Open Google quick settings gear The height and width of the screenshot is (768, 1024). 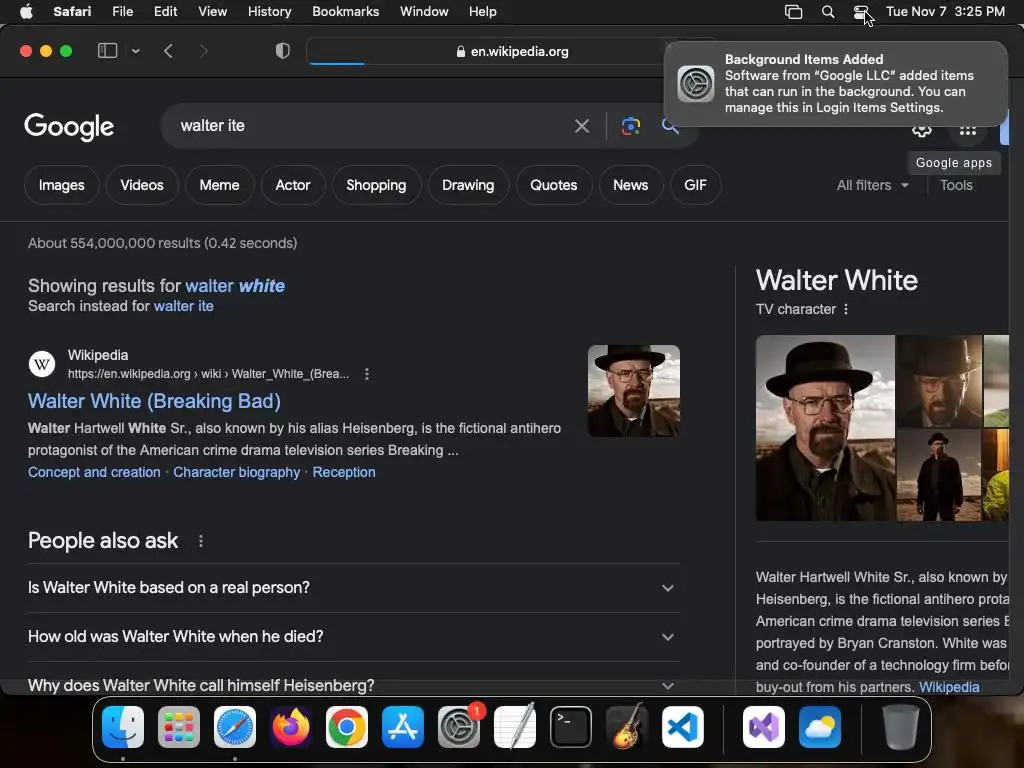(x=921, y=130)
